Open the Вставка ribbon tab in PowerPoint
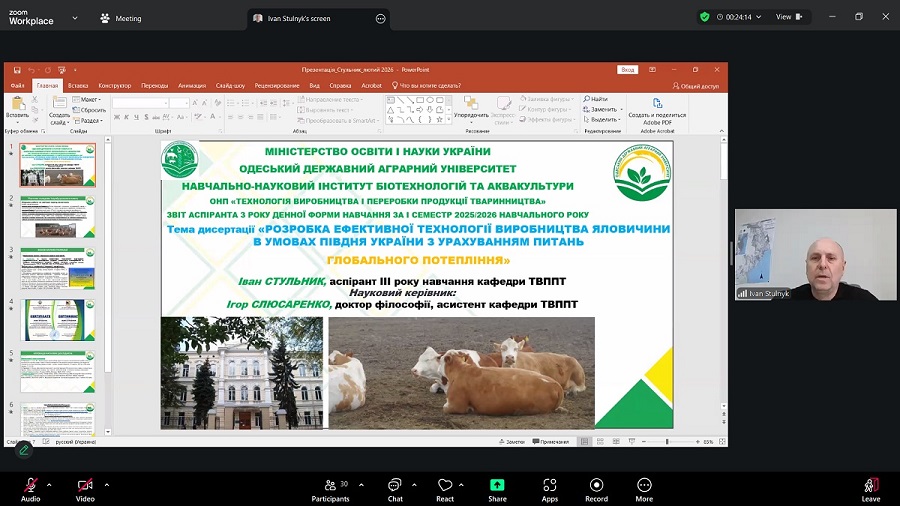The width and height of the screenshot is (900, 506). (78, 86)
